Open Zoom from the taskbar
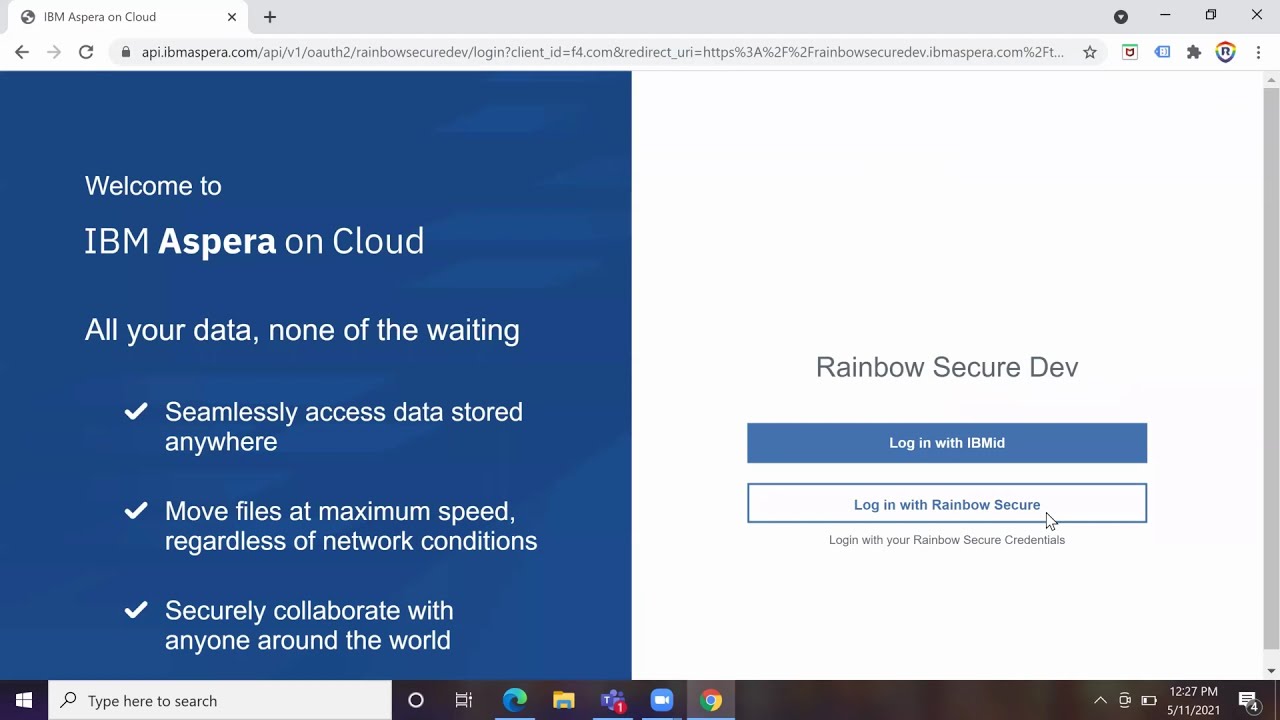Screen dimensions: 1280x720 point(662,700)
